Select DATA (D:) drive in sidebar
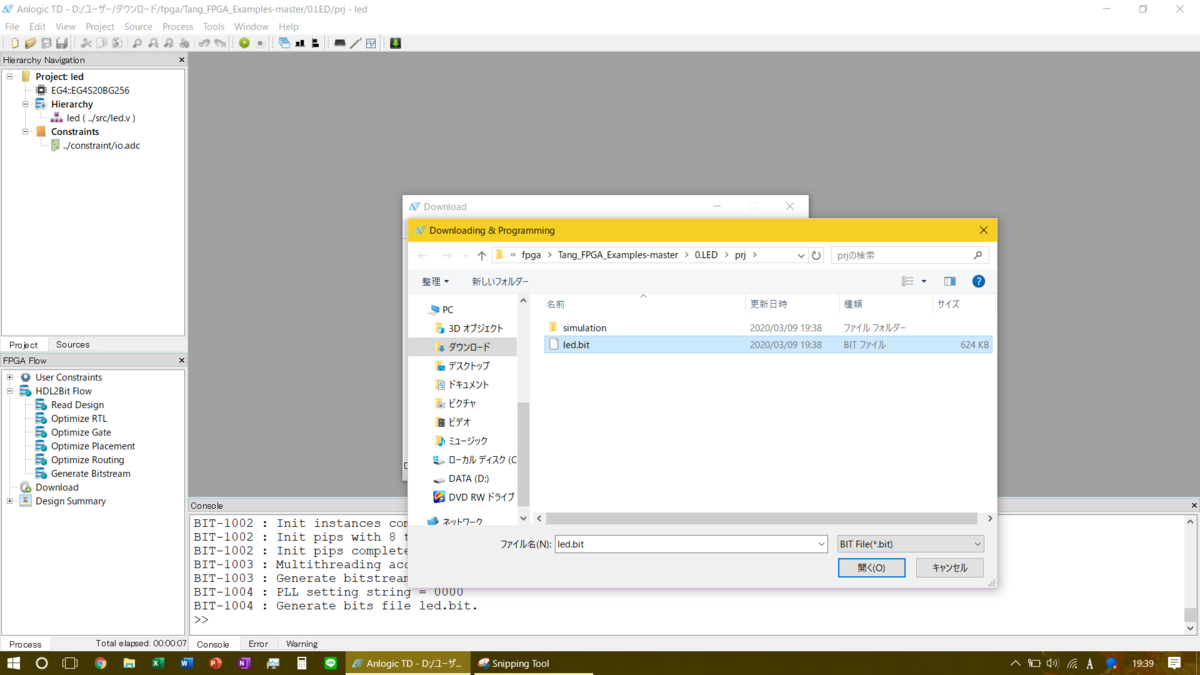The height and width of the screenshot is (675, 1200). coord(467,479)
